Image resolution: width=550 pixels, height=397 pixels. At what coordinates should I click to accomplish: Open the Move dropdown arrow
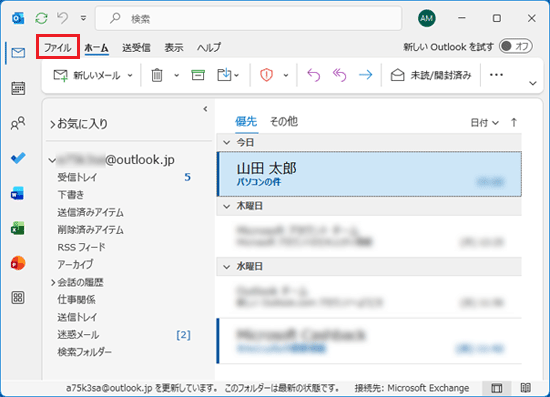tap(237, 75)
